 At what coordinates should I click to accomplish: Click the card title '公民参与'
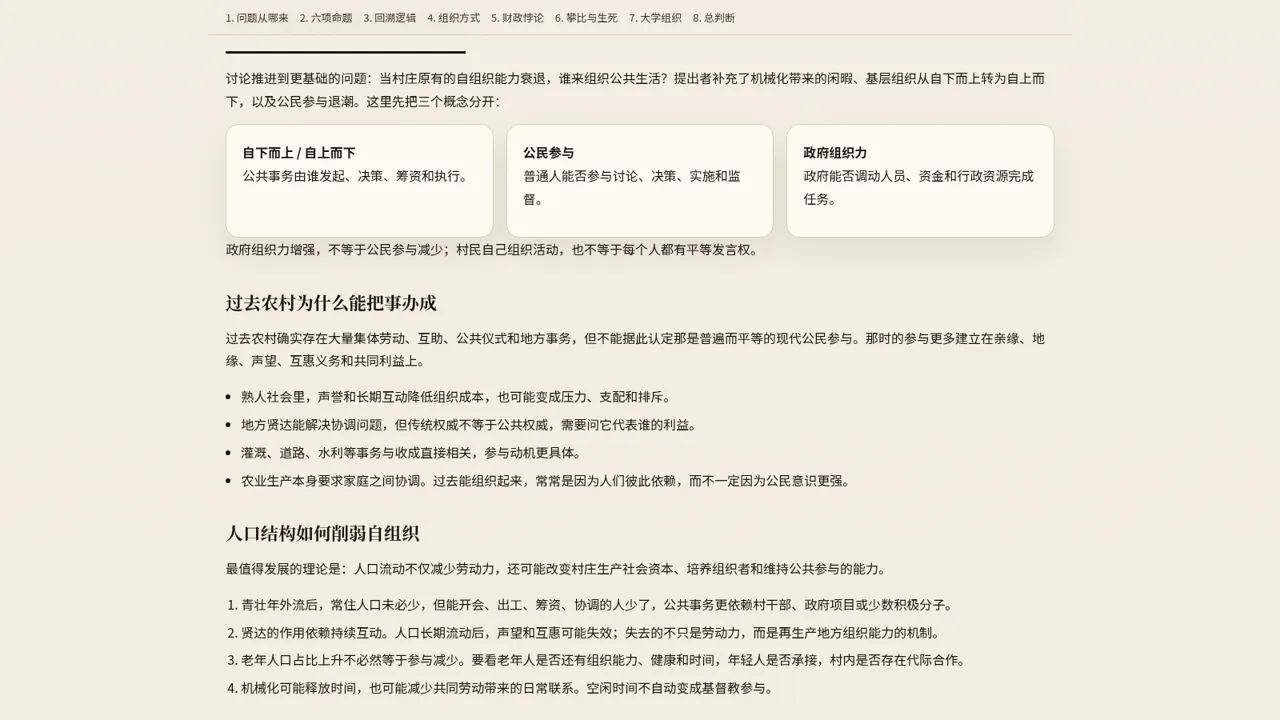(x=549, y=153)
